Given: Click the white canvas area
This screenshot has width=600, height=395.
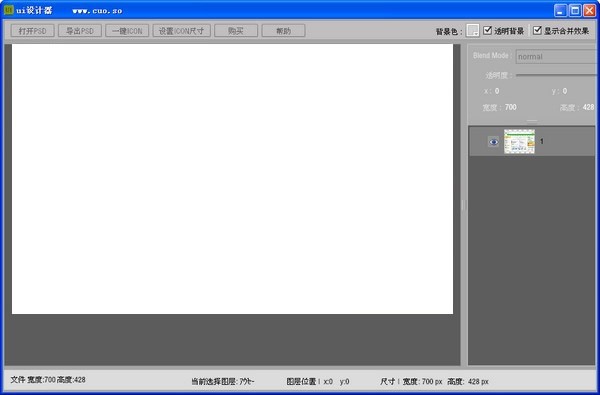Looking at the screenshot, I should pos(232,179).
